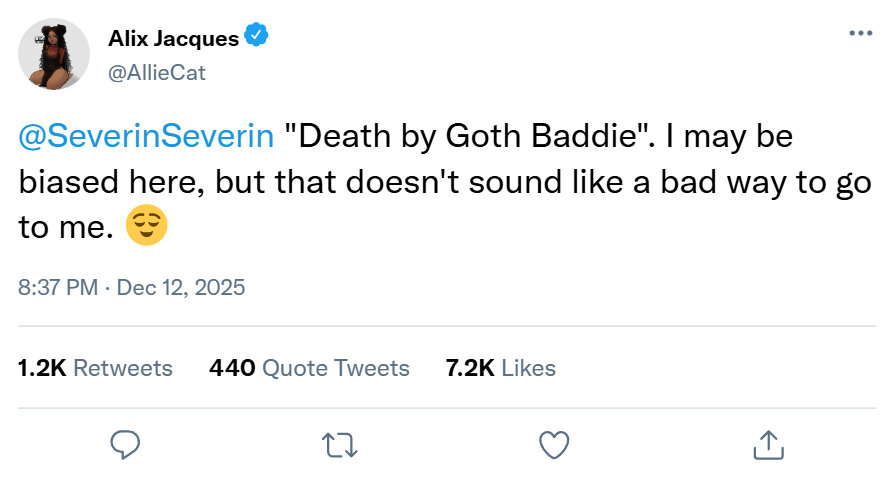Follow the @SeverinSeverin mention link
This screenshot has height=499, width=894.
[x=146, y=138]
